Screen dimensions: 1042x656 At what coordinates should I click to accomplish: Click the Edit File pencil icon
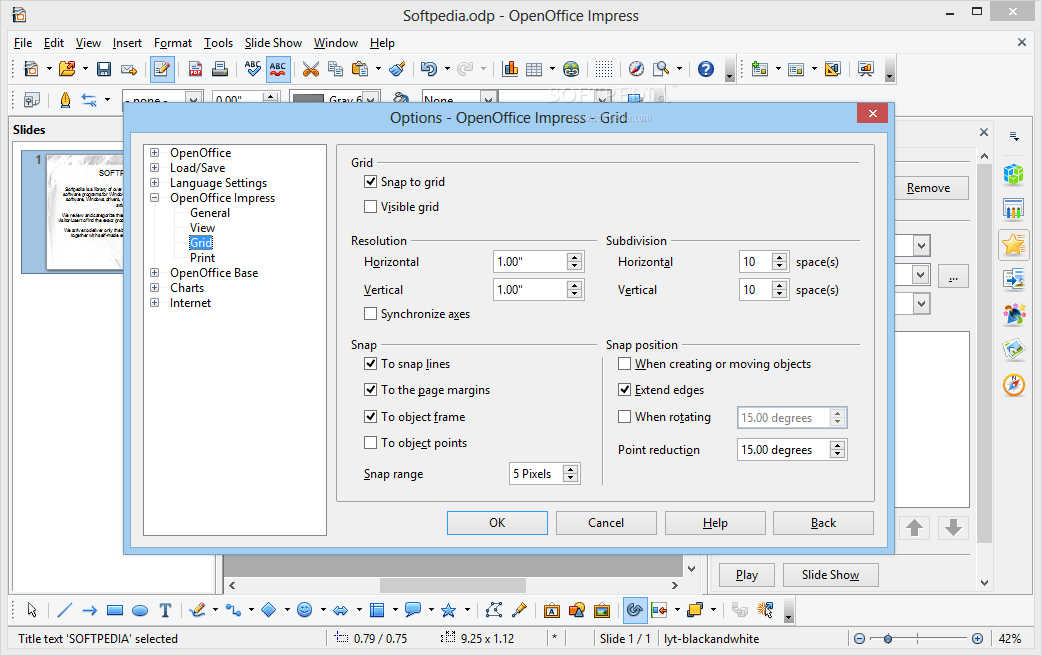(x=161, y=69)
